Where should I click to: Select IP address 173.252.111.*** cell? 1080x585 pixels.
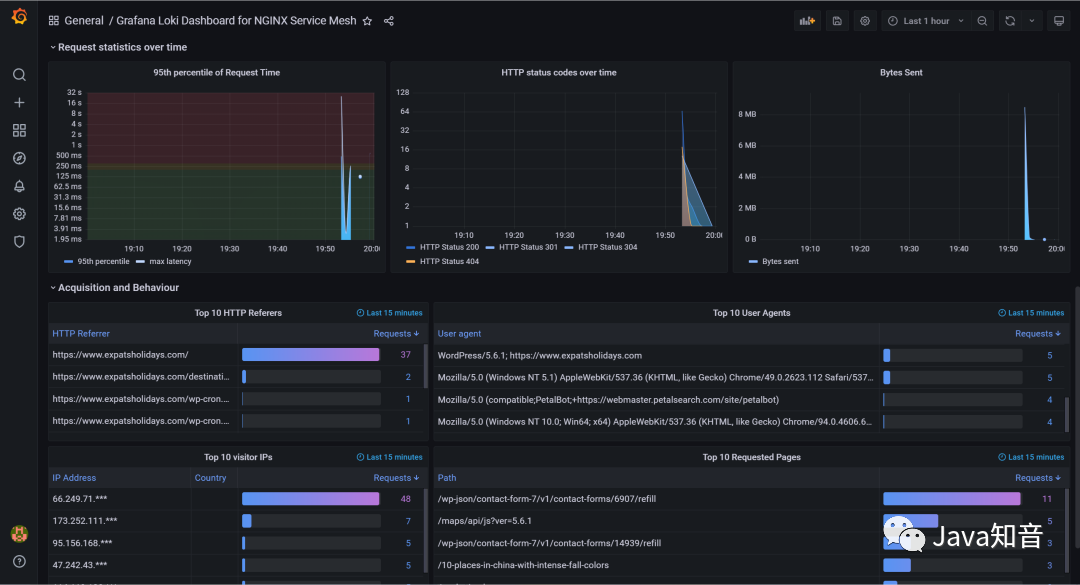[x=85, y=521]
